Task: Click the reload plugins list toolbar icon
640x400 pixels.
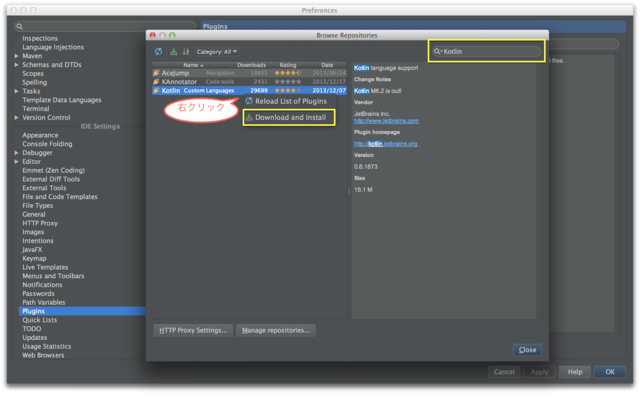Action: coord(158,51)
